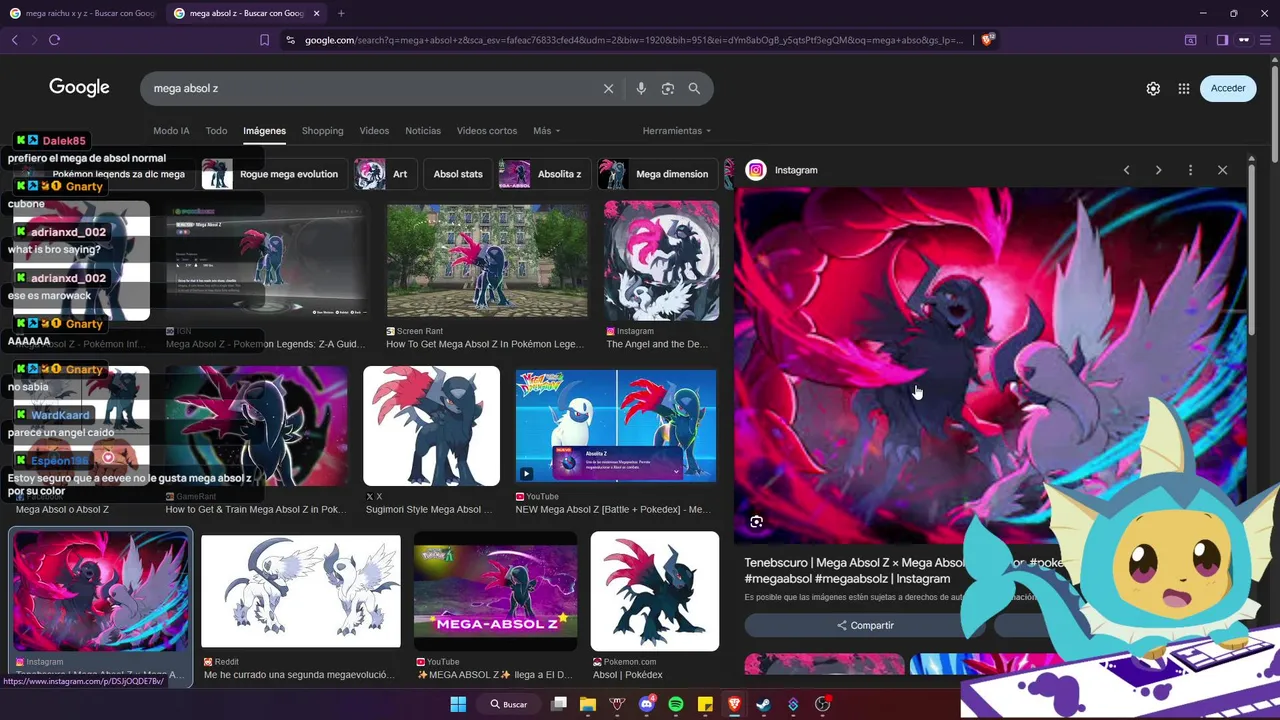Open Windows Start menu
The height and width of the screenshot is (720, 1280).
tap(458, 704)
